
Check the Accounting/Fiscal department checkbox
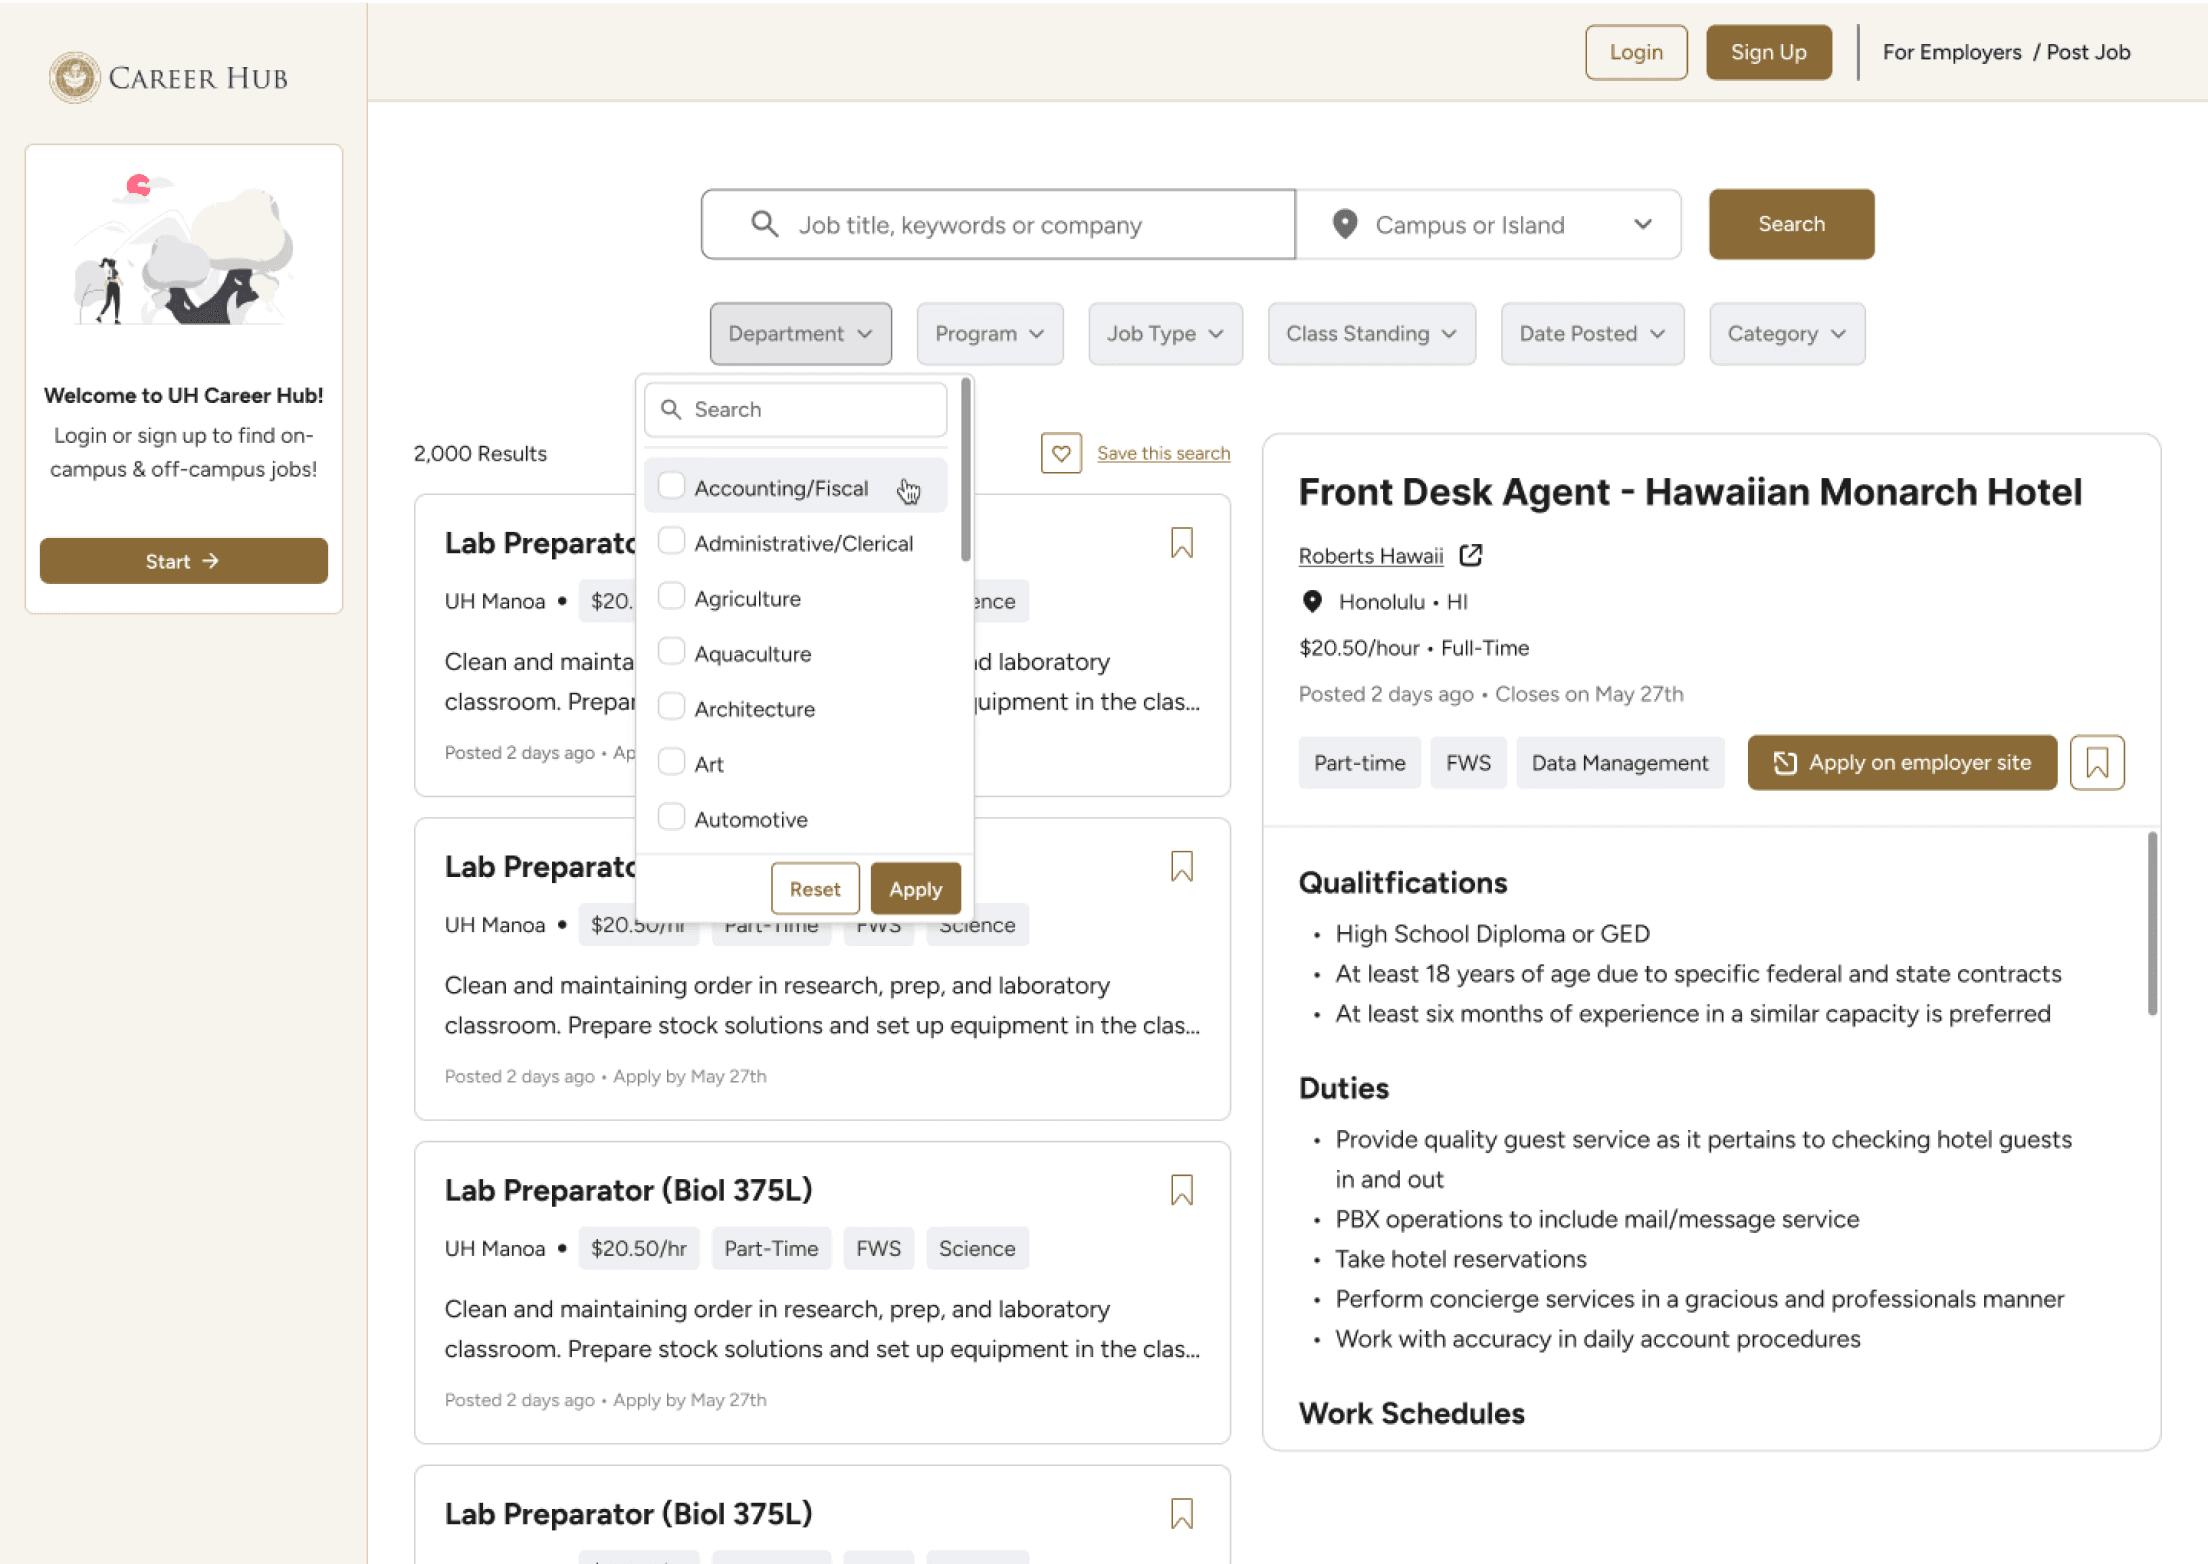(x=672, y=486)
